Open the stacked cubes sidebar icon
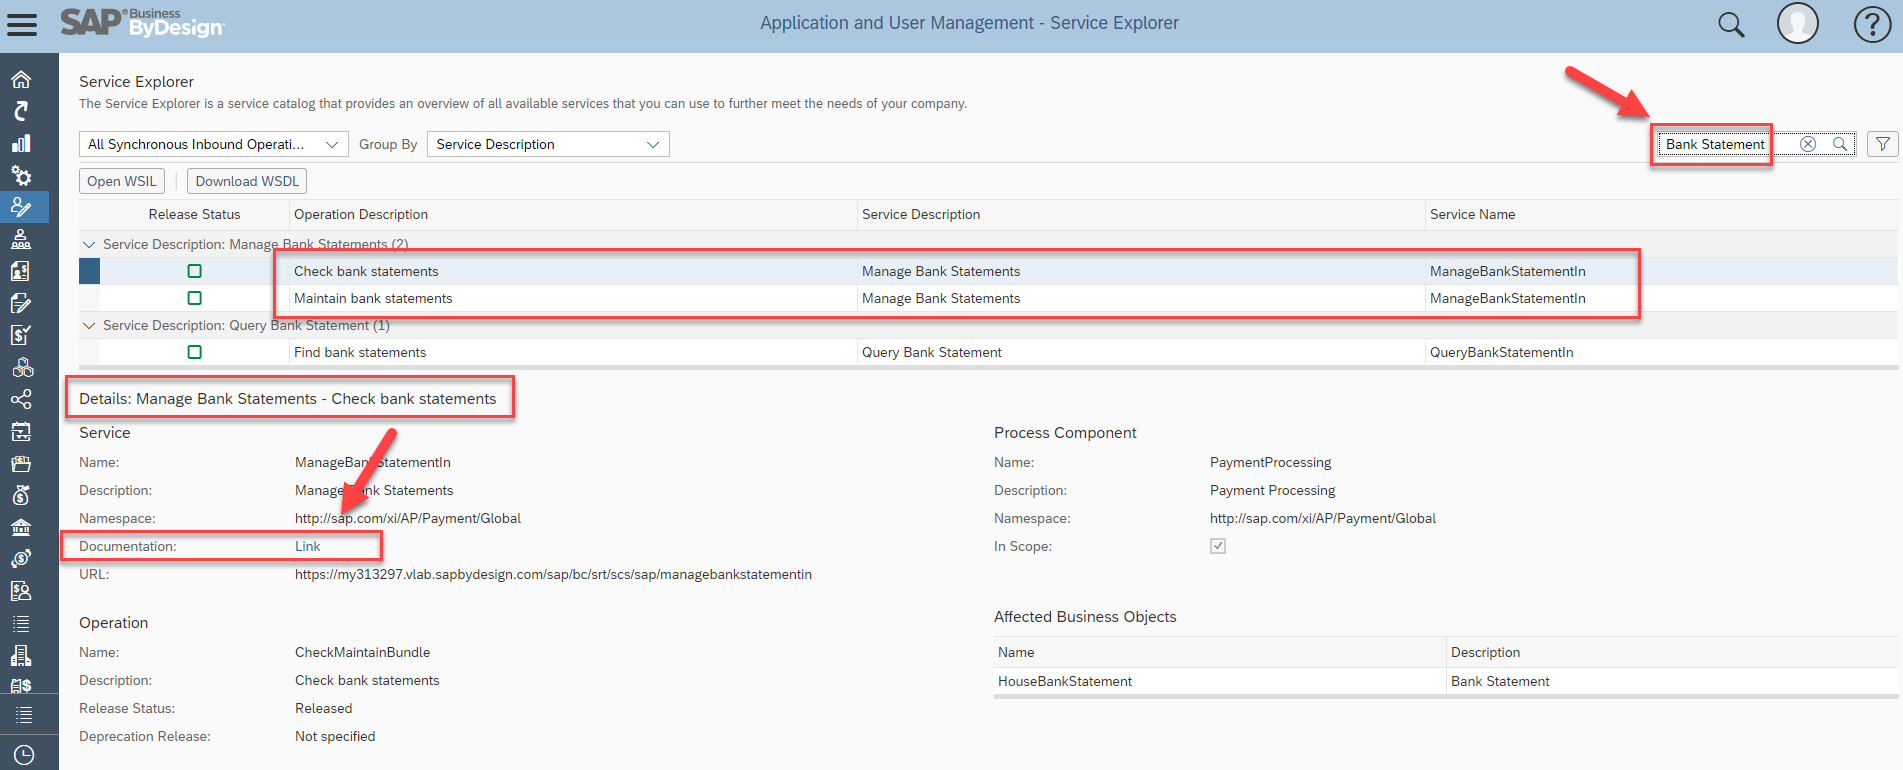1903x770 pixels. tap(21, 367)
